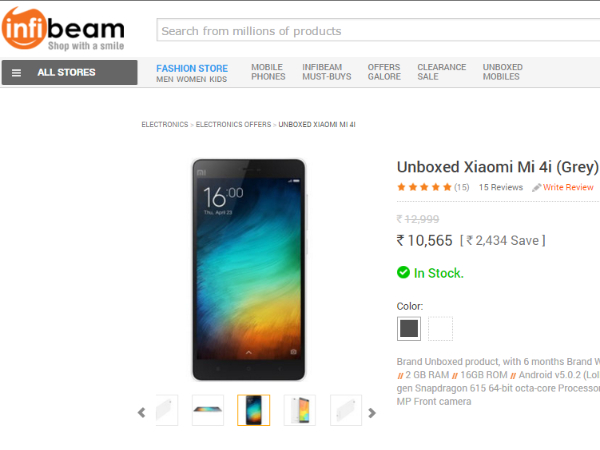Open the Clearance Sale section
Screen dimensions: 600x450
[x=441, y=72]
